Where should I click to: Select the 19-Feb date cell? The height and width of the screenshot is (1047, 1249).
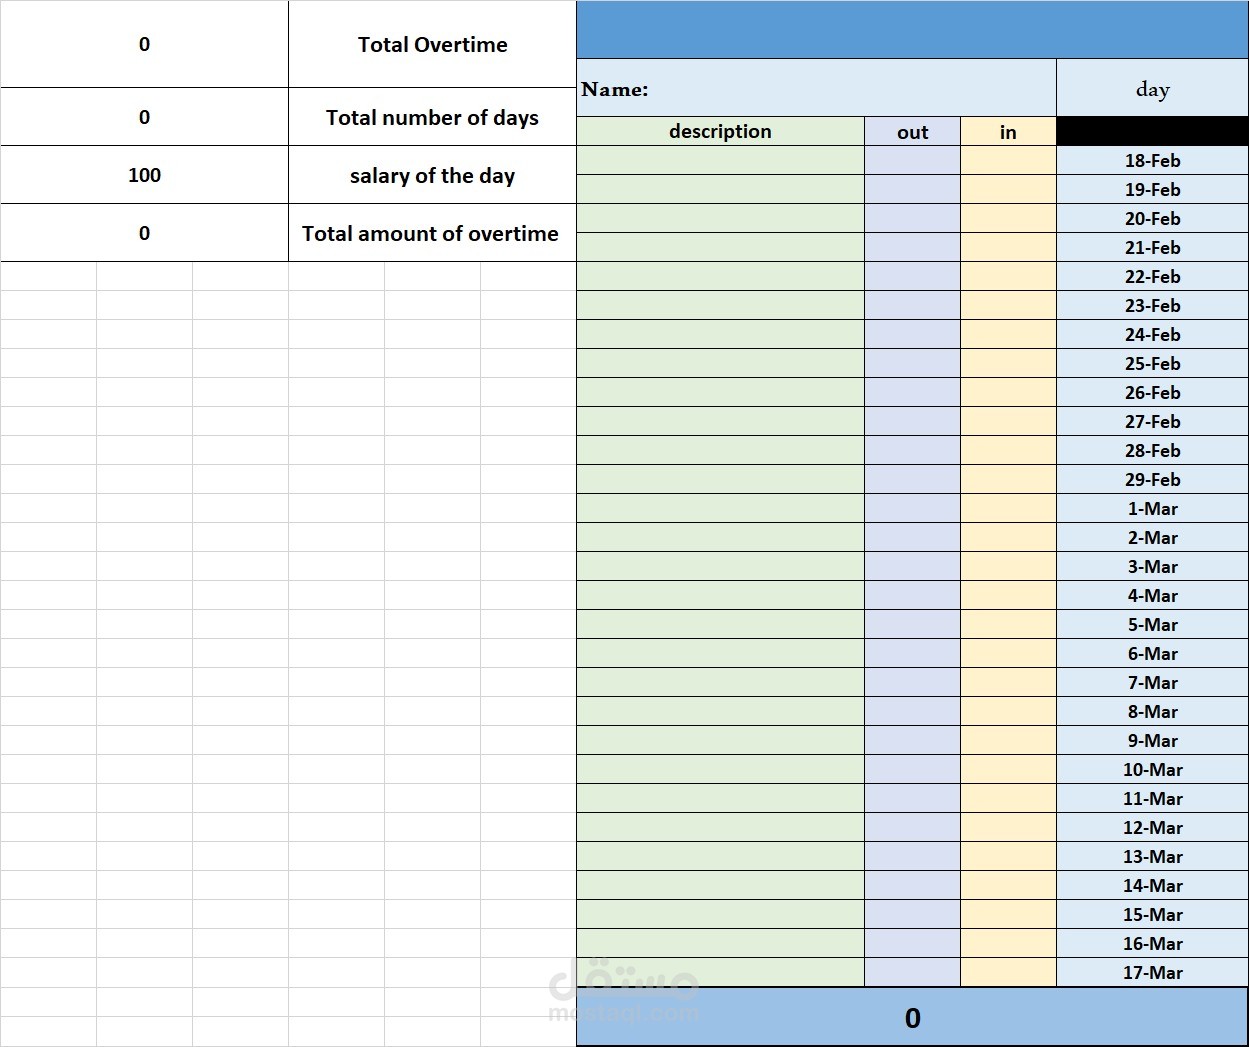tap(1152, 189)
